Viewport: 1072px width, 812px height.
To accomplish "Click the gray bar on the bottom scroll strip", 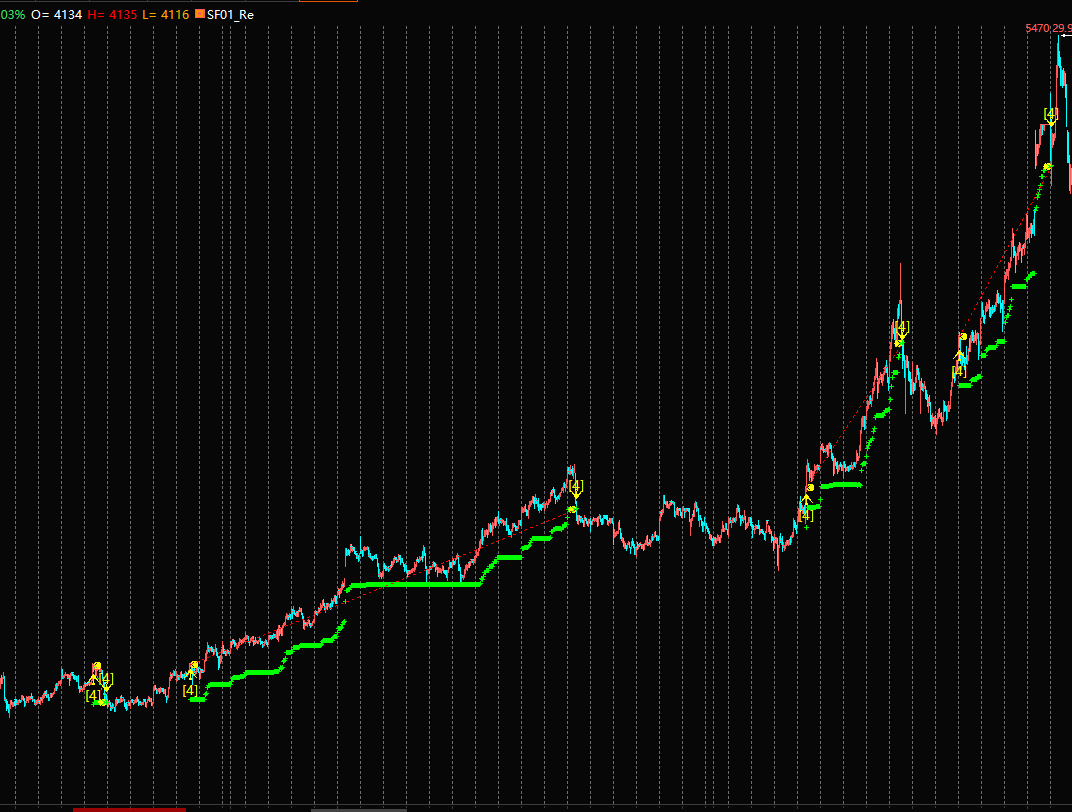I will [x=358, y=808].
